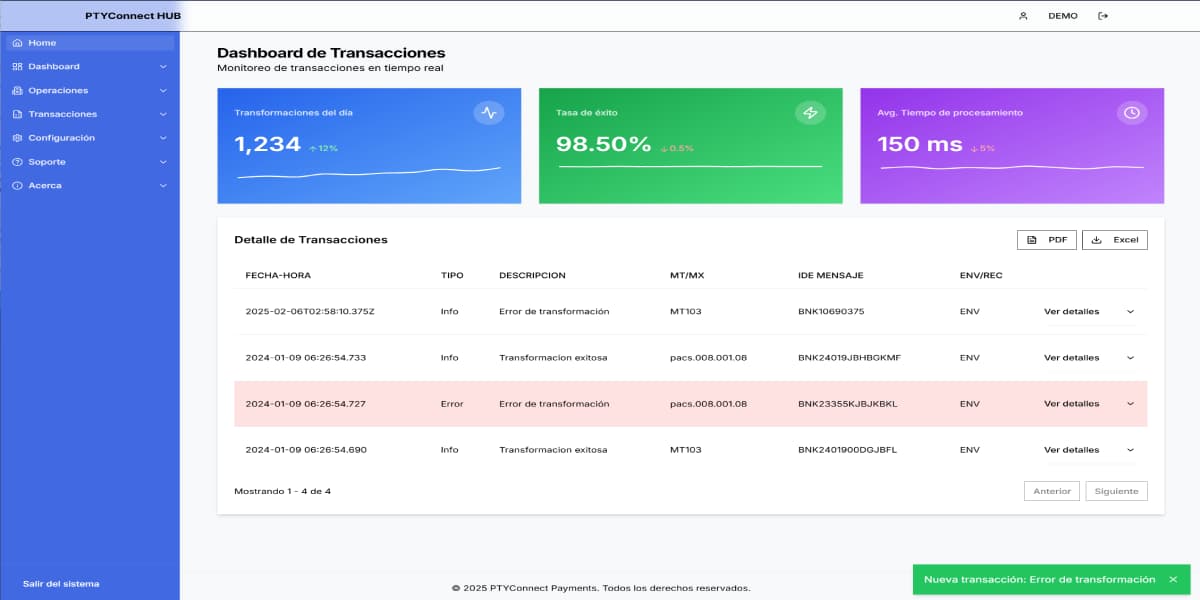1200x600 pixels.
Task: Click the logout icon in top bar
Action: pyautogui.click(x=1103, y=16)
